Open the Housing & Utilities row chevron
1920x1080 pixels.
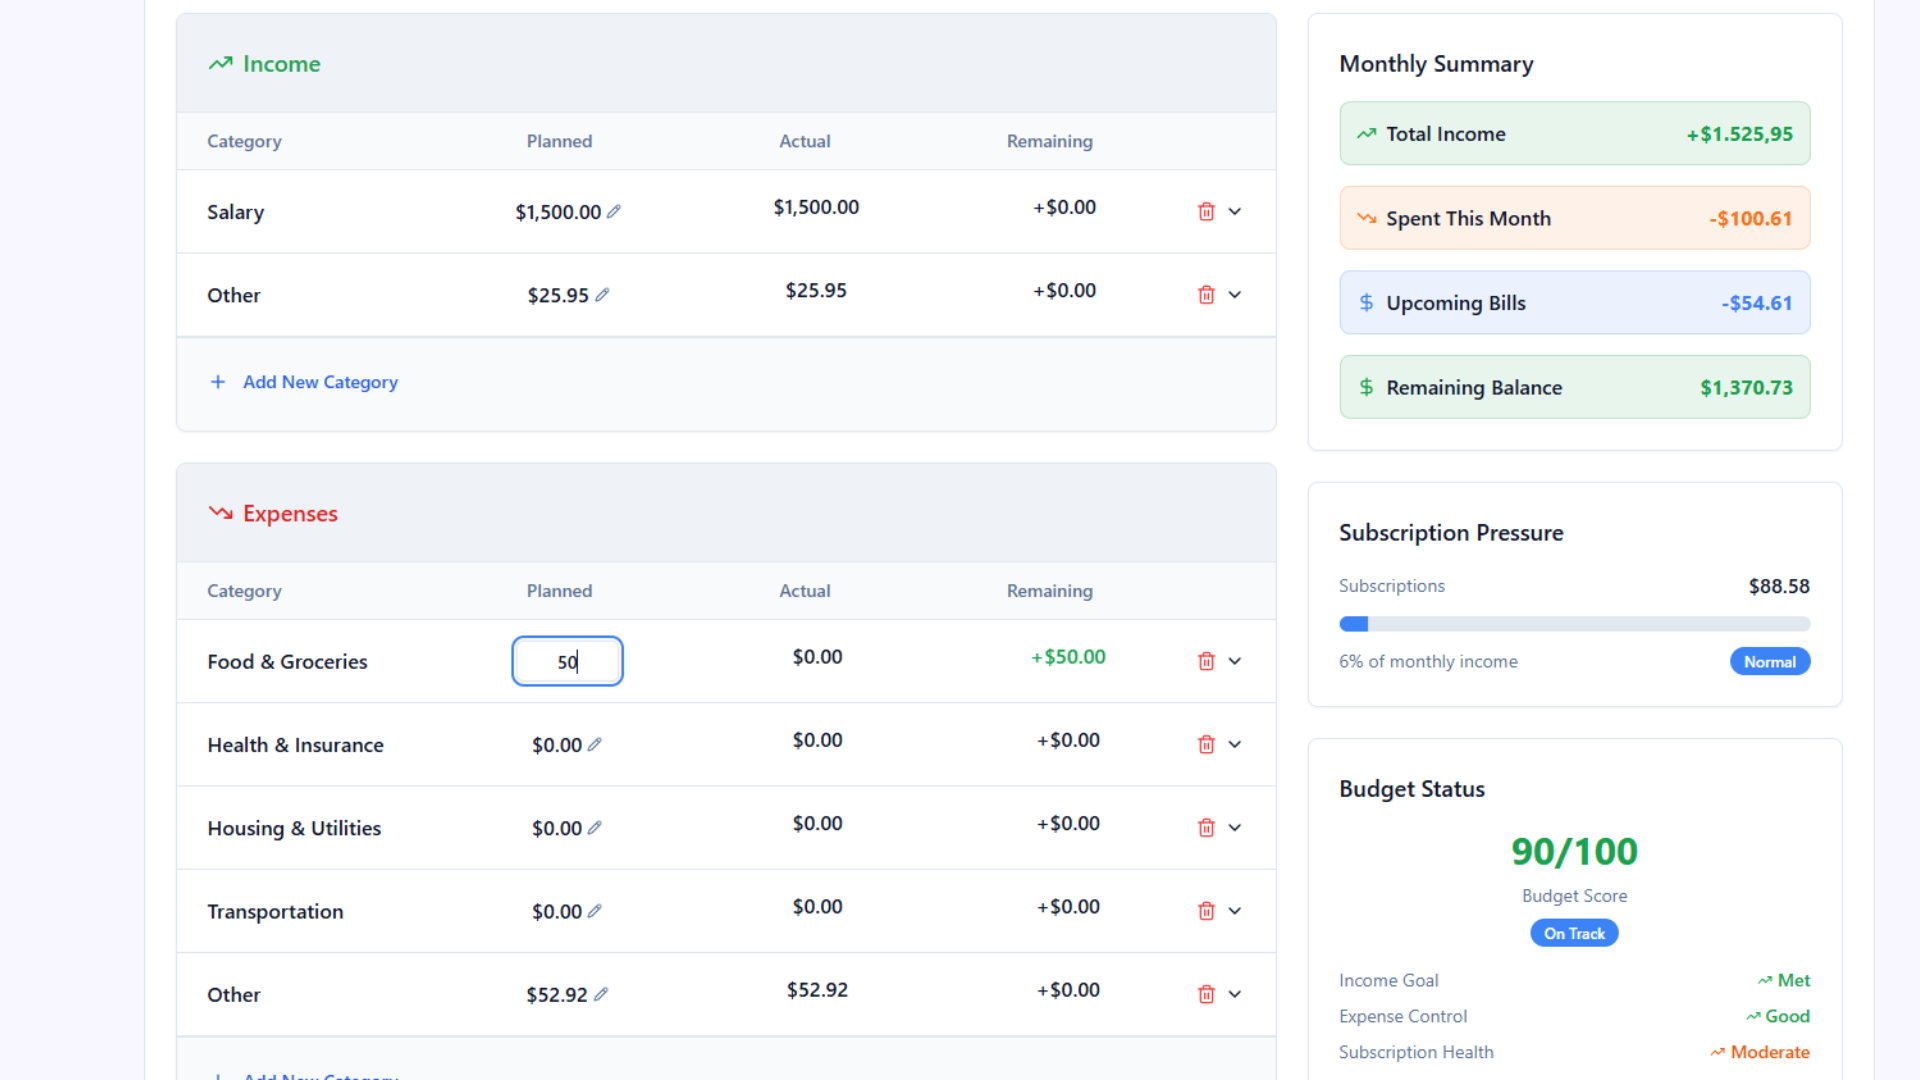coord(1235,827)
